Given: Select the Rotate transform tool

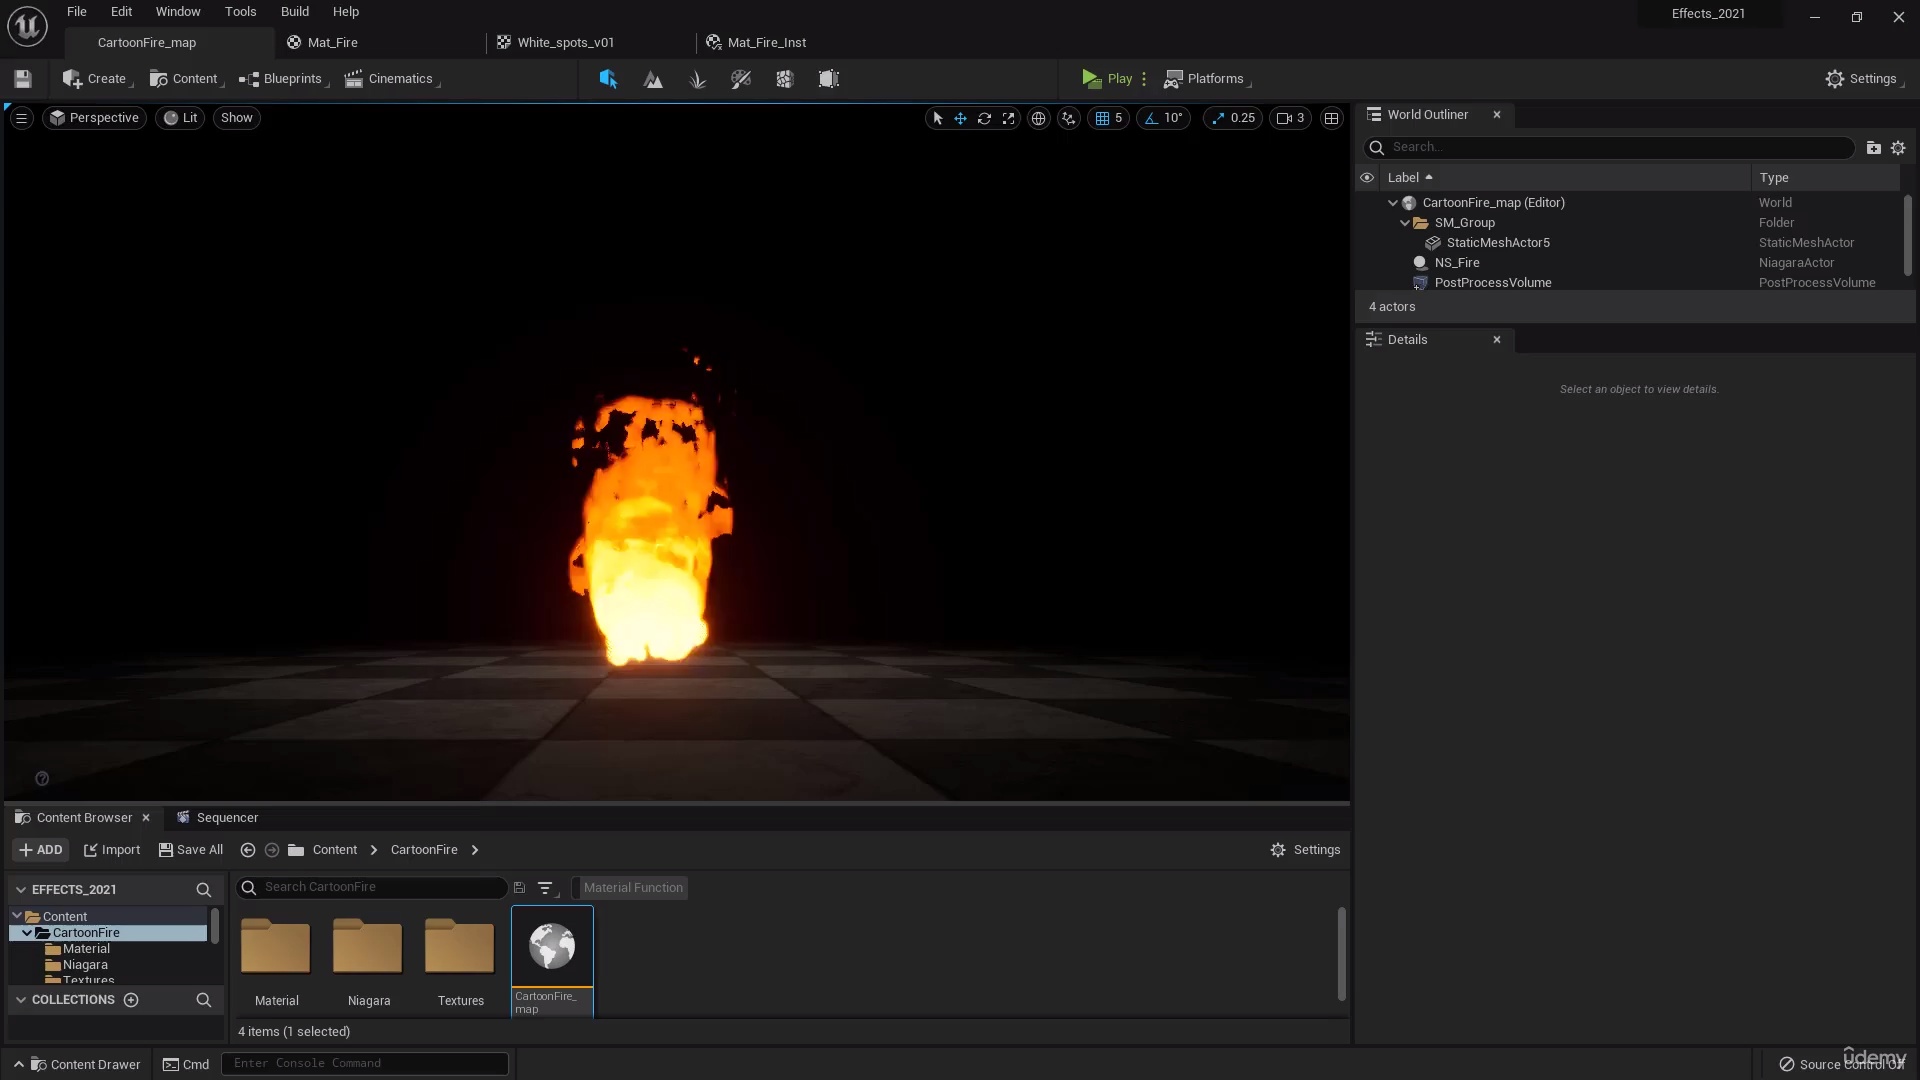Looking at the screenshot, I should (985, 118).
